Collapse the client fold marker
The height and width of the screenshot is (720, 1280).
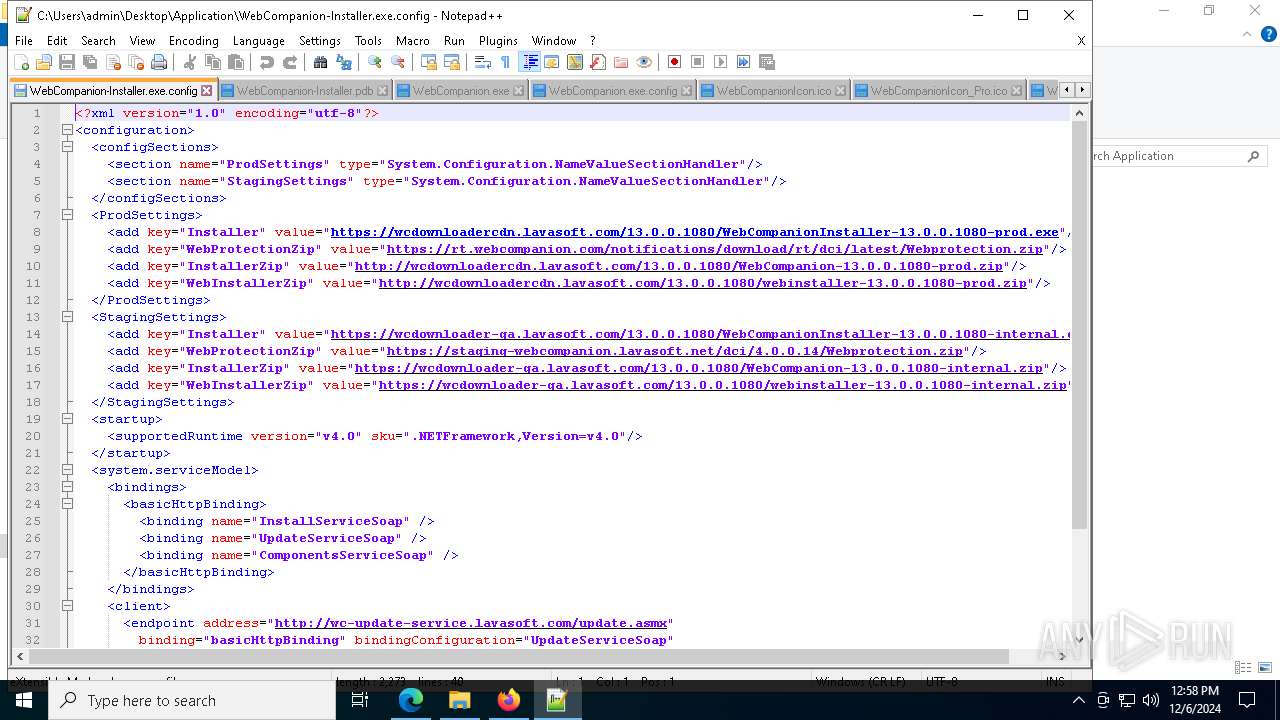coord(67,606)
